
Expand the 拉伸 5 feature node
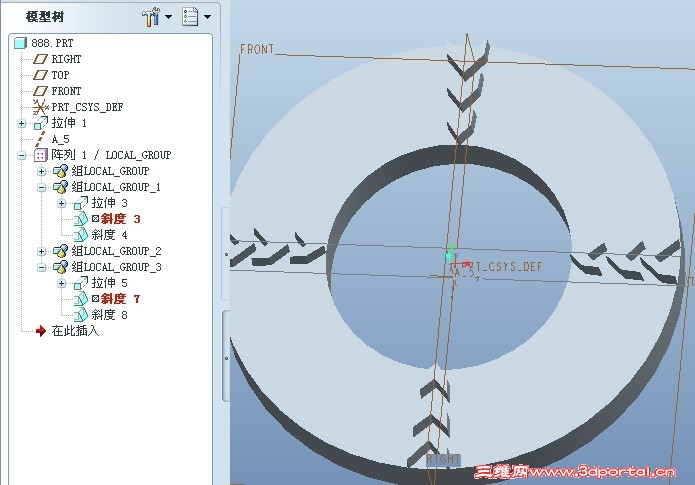point(62,283)
